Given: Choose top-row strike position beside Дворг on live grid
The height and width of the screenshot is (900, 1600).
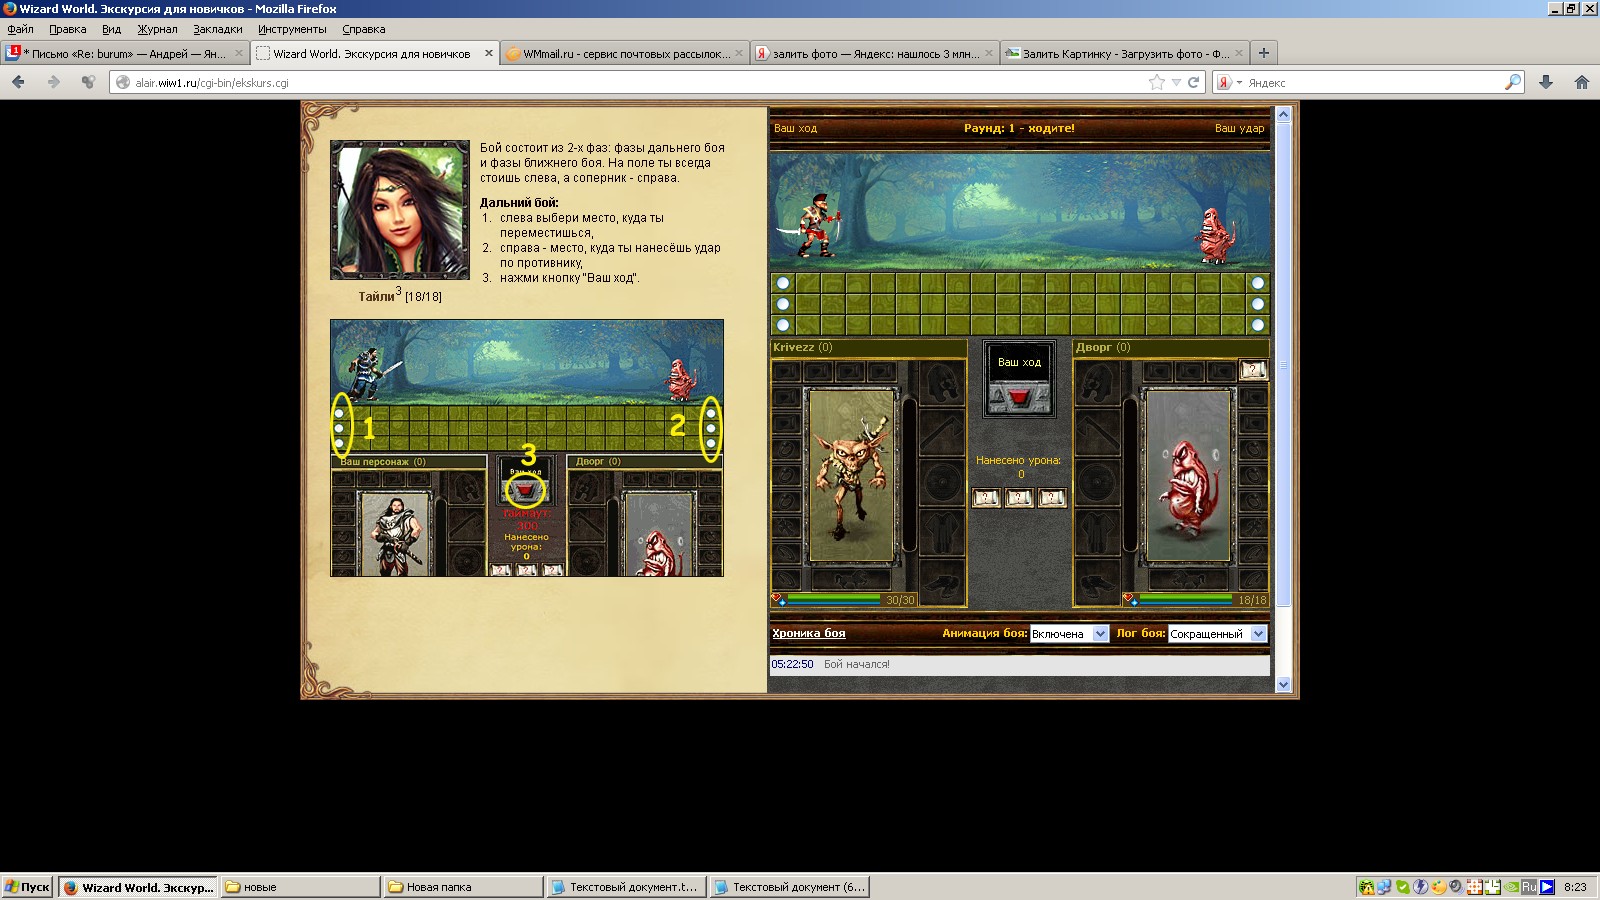Looking at the screenshot, I should (1258, 283).
